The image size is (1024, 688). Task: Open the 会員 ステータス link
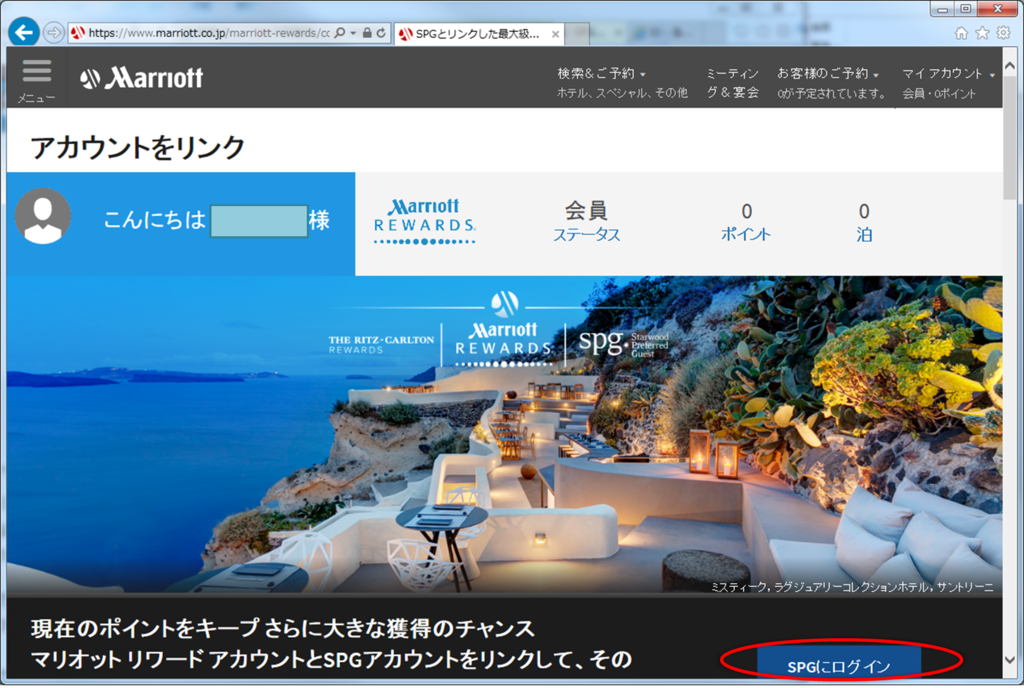586,222
